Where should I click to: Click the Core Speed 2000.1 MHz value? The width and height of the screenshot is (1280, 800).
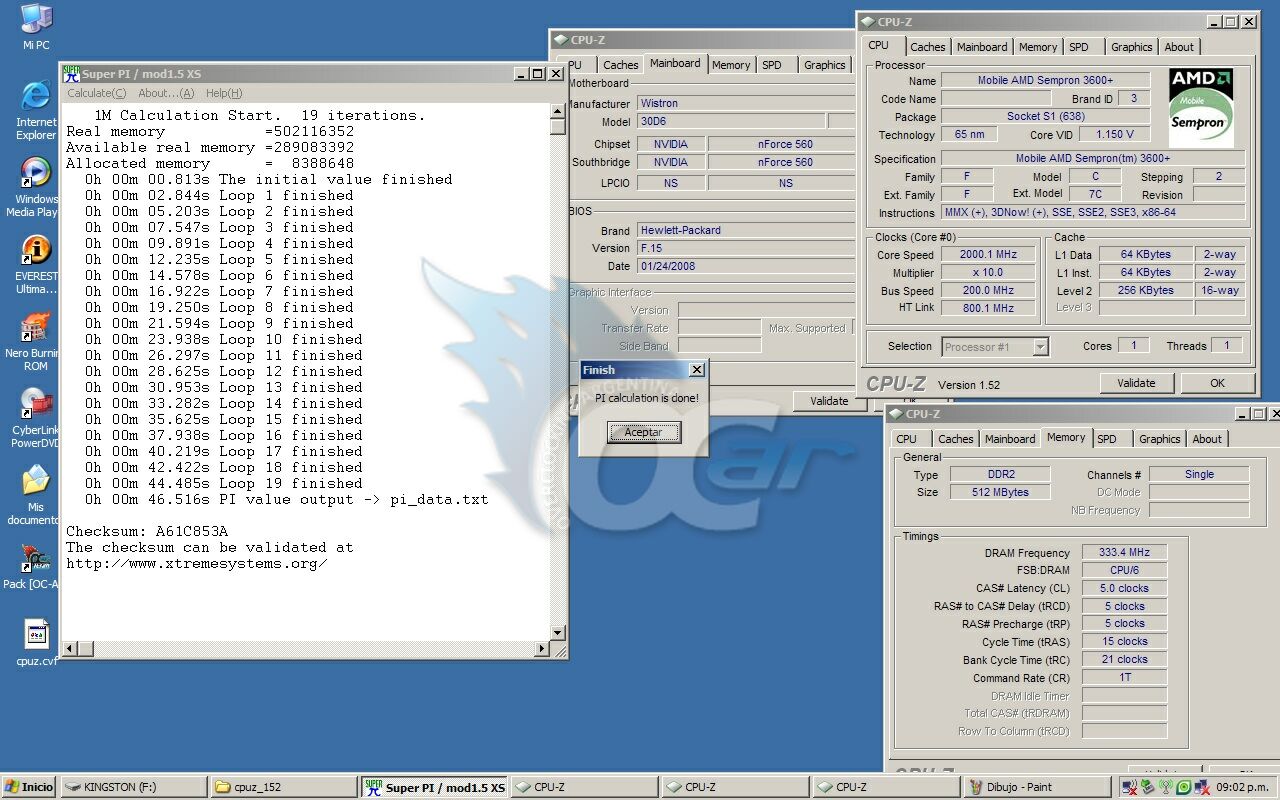pos(988,254)
